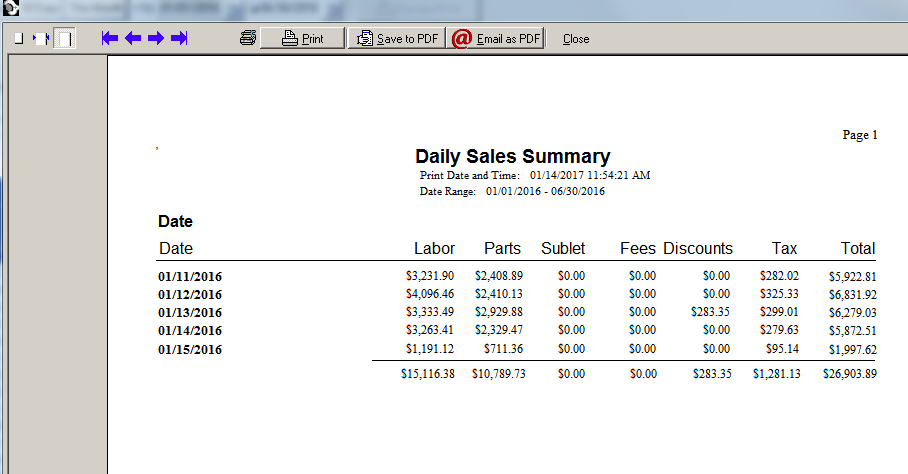The height and width of the screenshot is (474, 908).
Task: Go to the first page of the report
Action: pos(110,38)
